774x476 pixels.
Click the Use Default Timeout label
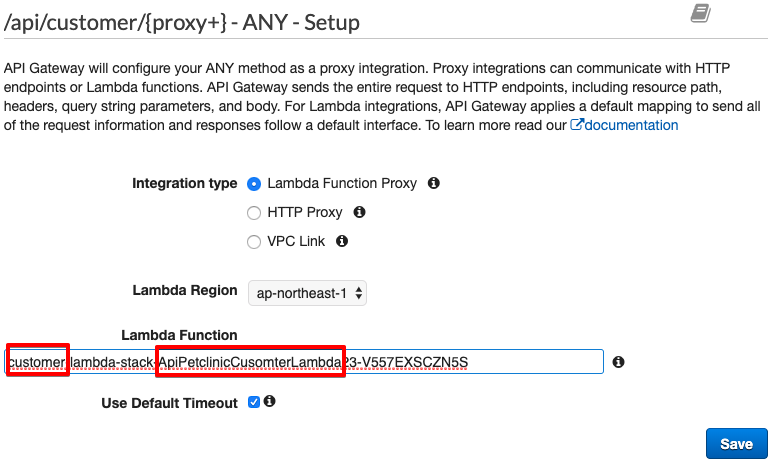[x=169, y=403]
